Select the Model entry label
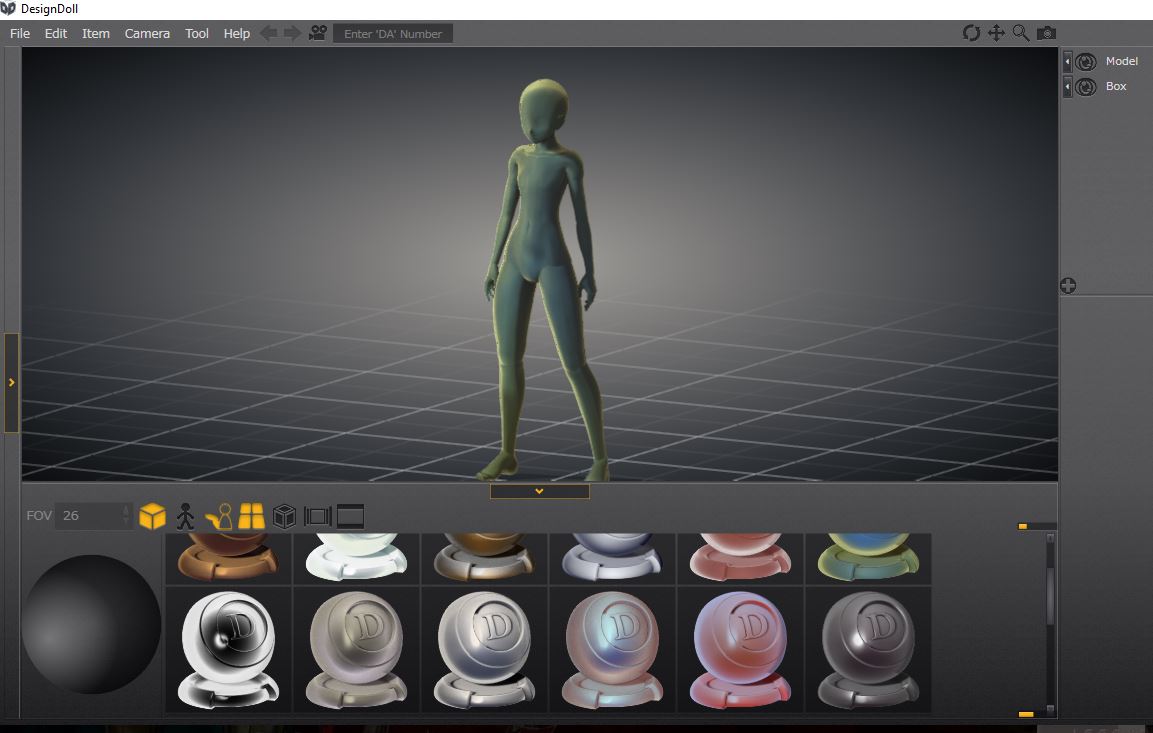1153x733 pixels. tap(1121, 61)
